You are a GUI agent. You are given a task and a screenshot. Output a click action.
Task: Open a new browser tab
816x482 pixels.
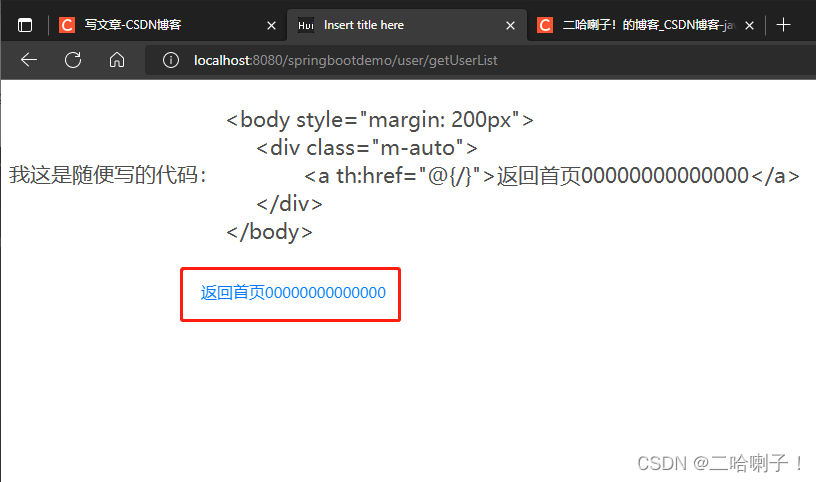783,24
